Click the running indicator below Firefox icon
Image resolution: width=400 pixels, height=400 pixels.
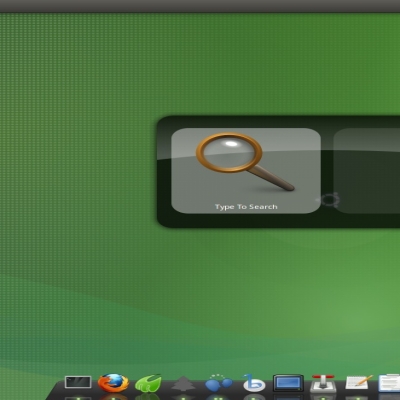coord(113,398)
